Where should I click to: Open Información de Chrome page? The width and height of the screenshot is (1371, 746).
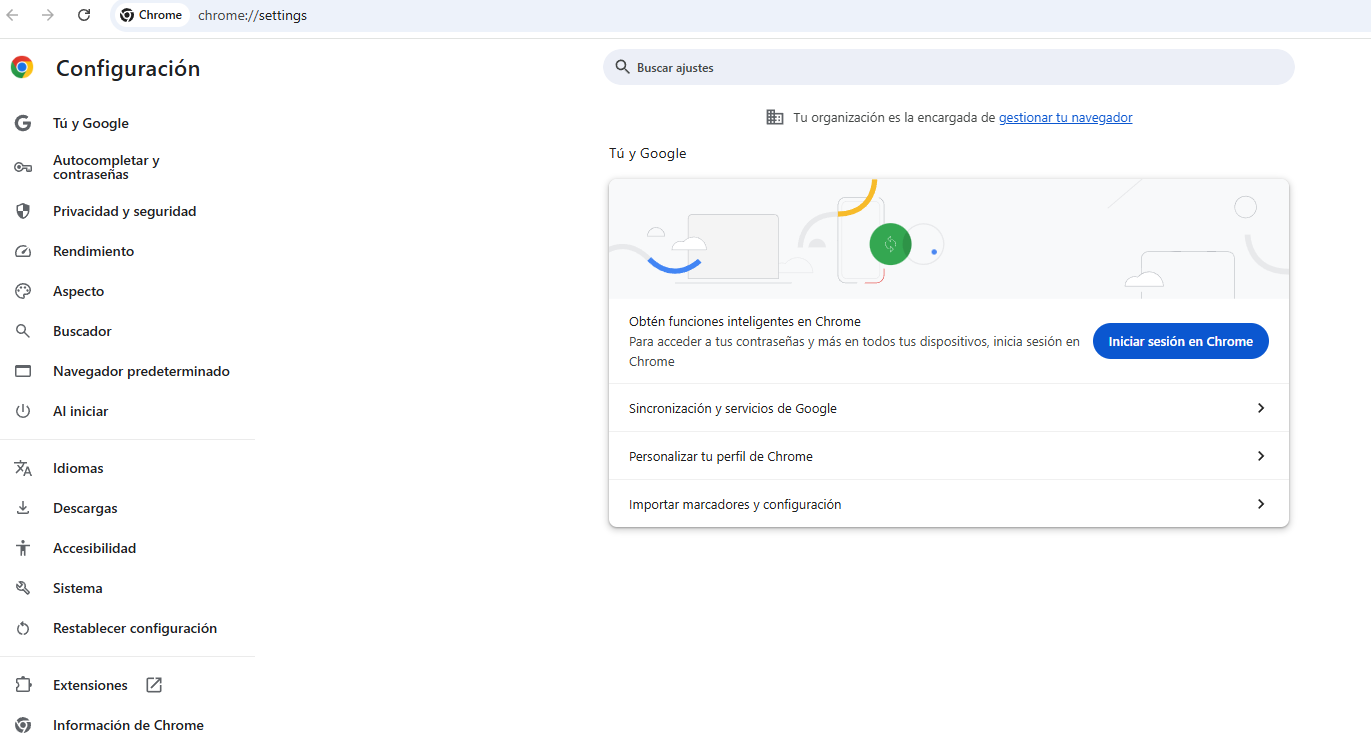point(128,725)
